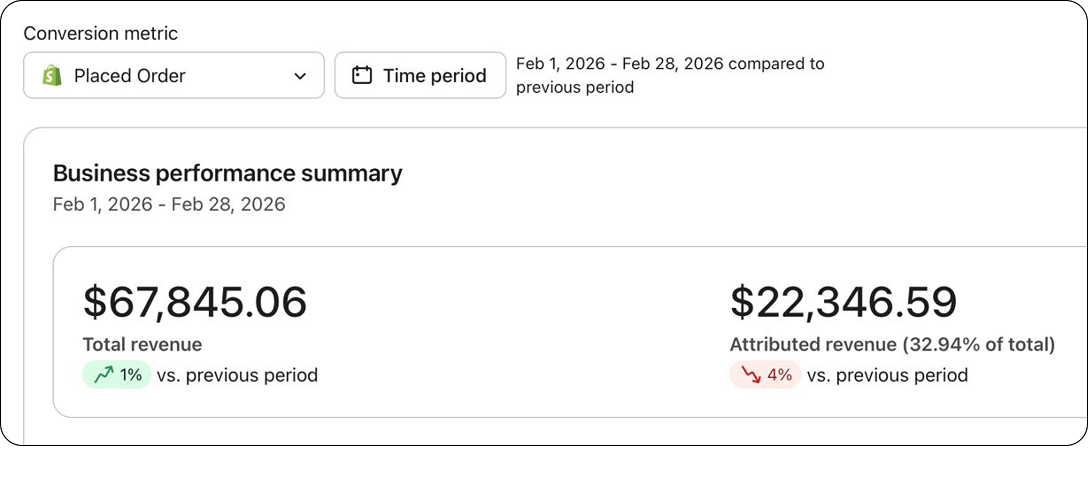The height and width of the screenshot is (484, 1088).
Task: Click the red 4% change badge
Action: coord(765,375)
